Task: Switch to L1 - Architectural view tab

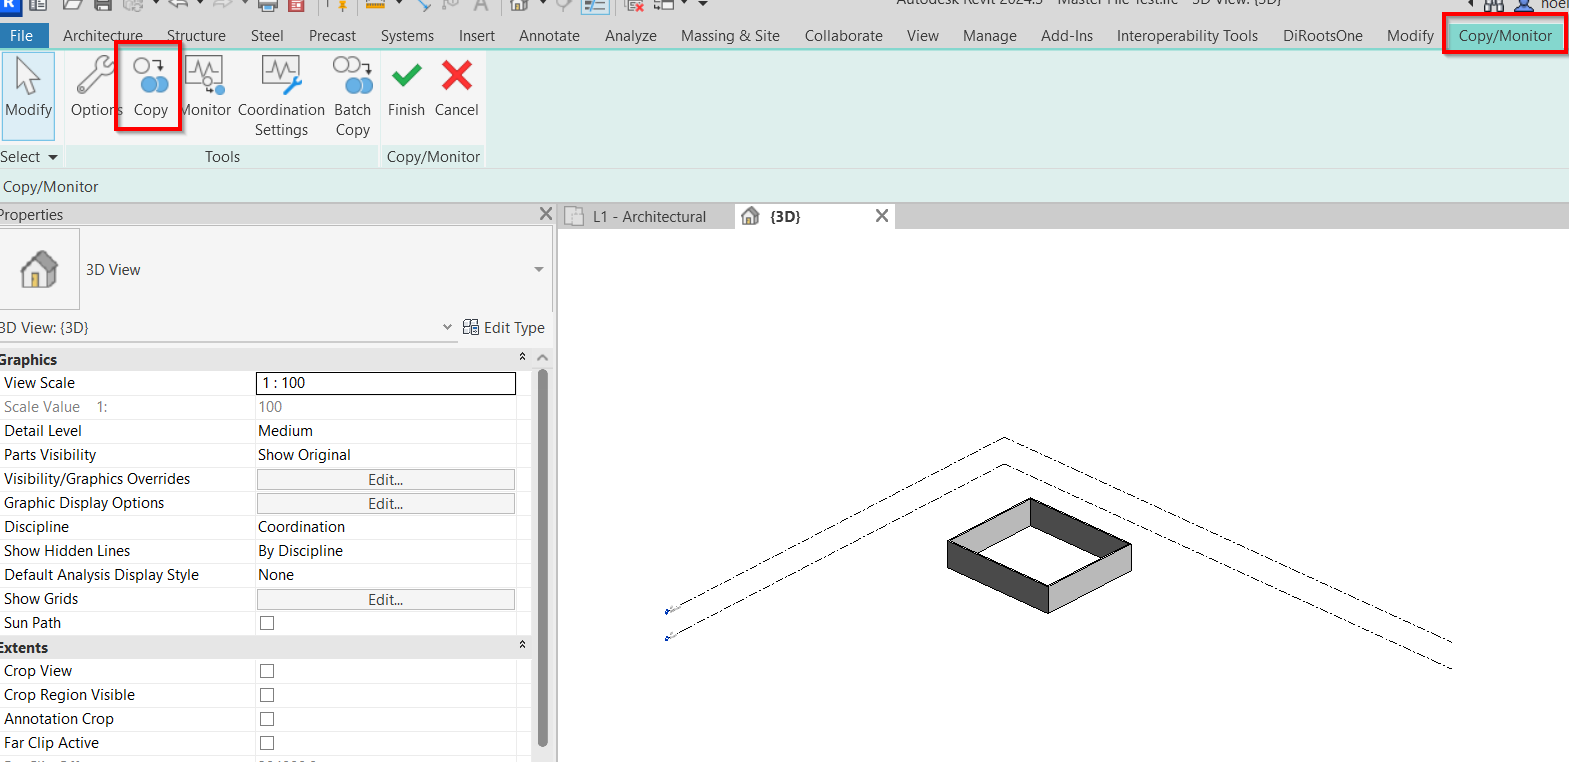Action: [x=648, y=217]
